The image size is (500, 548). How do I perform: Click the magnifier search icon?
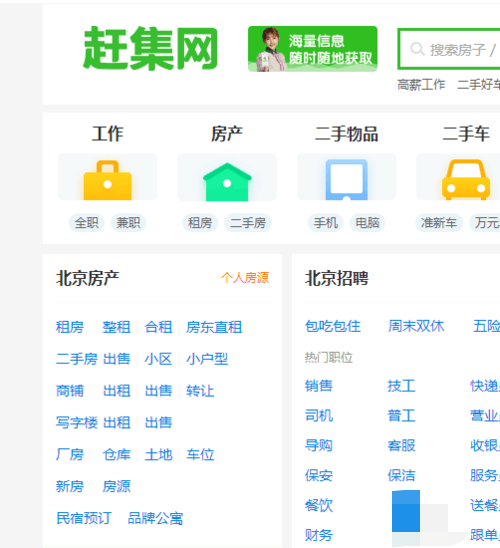(417, 49)
